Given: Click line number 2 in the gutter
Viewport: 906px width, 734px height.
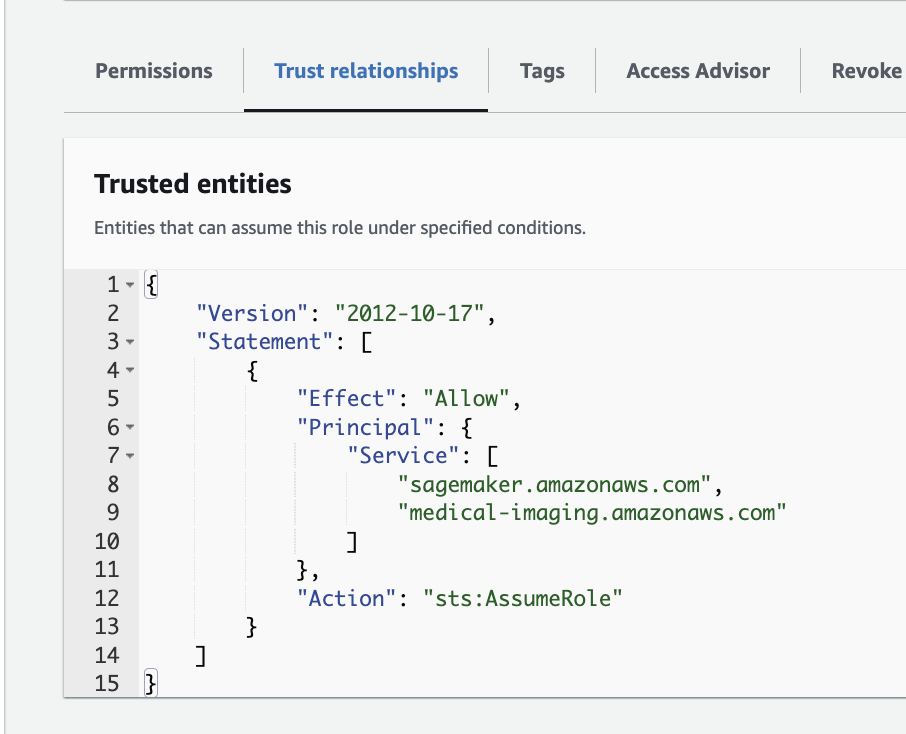Looking at the screenshot, I should [x=112, y=313].
